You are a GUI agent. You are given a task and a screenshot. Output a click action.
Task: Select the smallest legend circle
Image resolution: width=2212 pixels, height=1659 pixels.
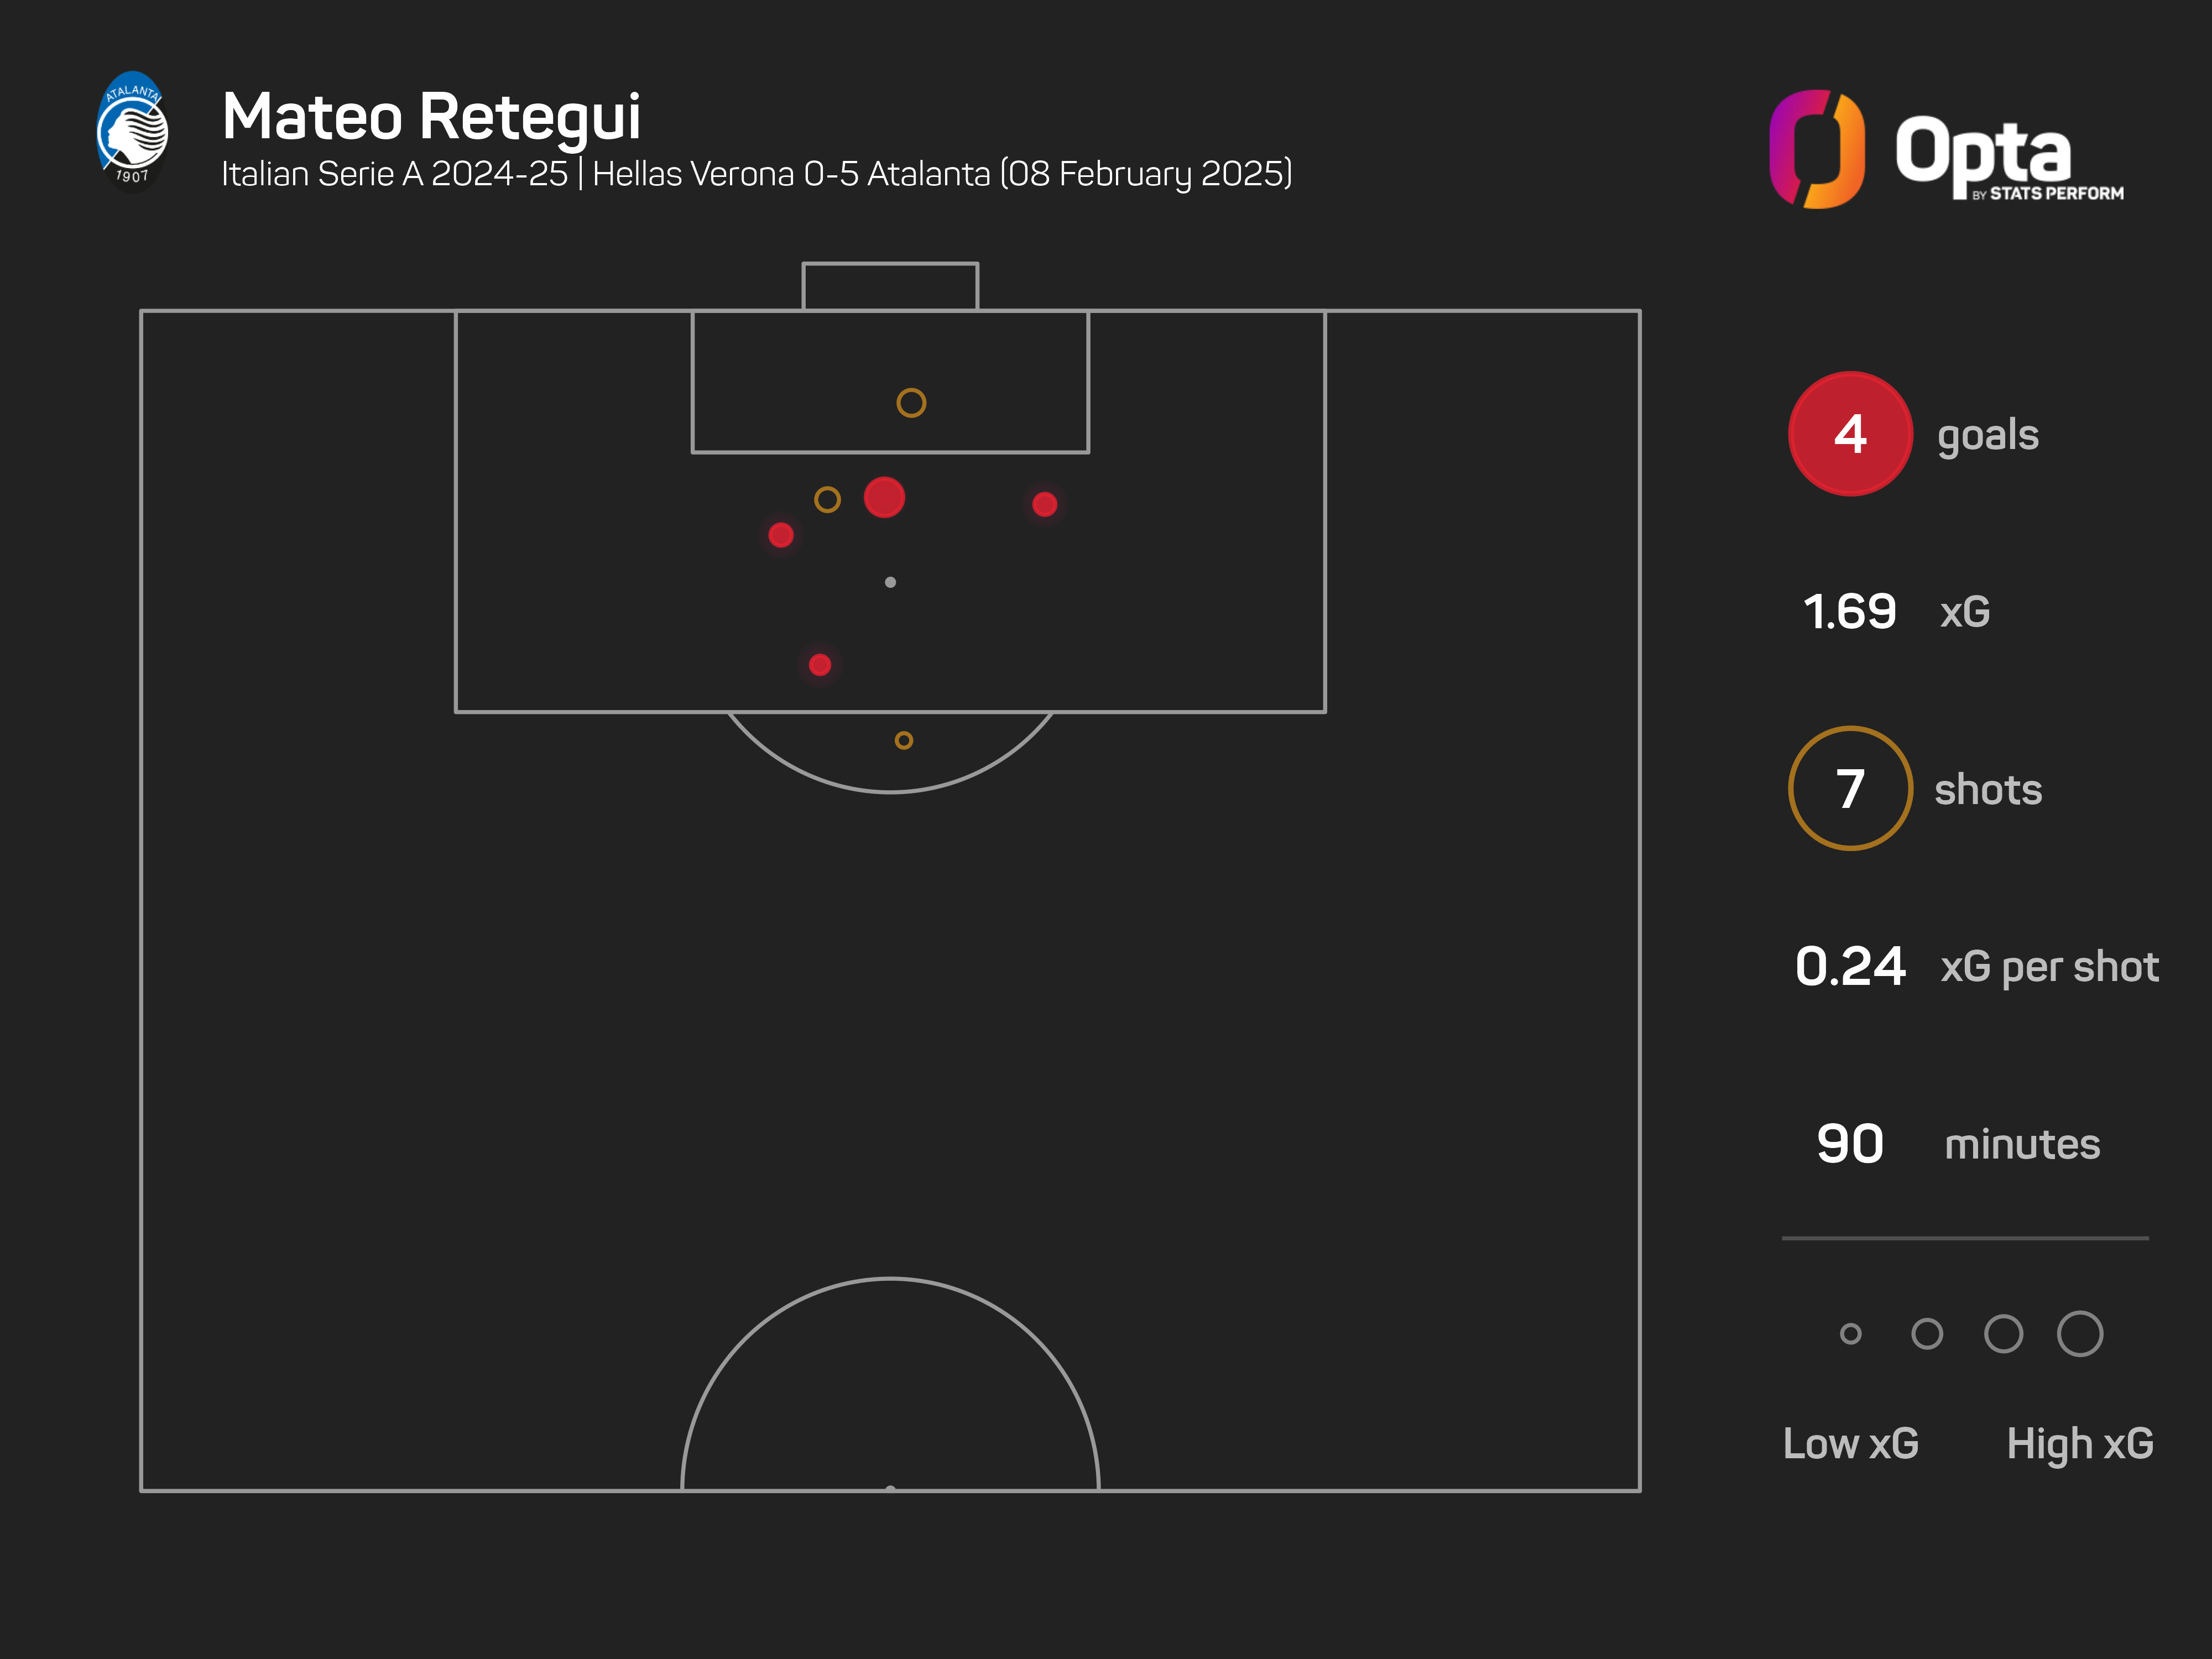click(x=1850, y=1333)
